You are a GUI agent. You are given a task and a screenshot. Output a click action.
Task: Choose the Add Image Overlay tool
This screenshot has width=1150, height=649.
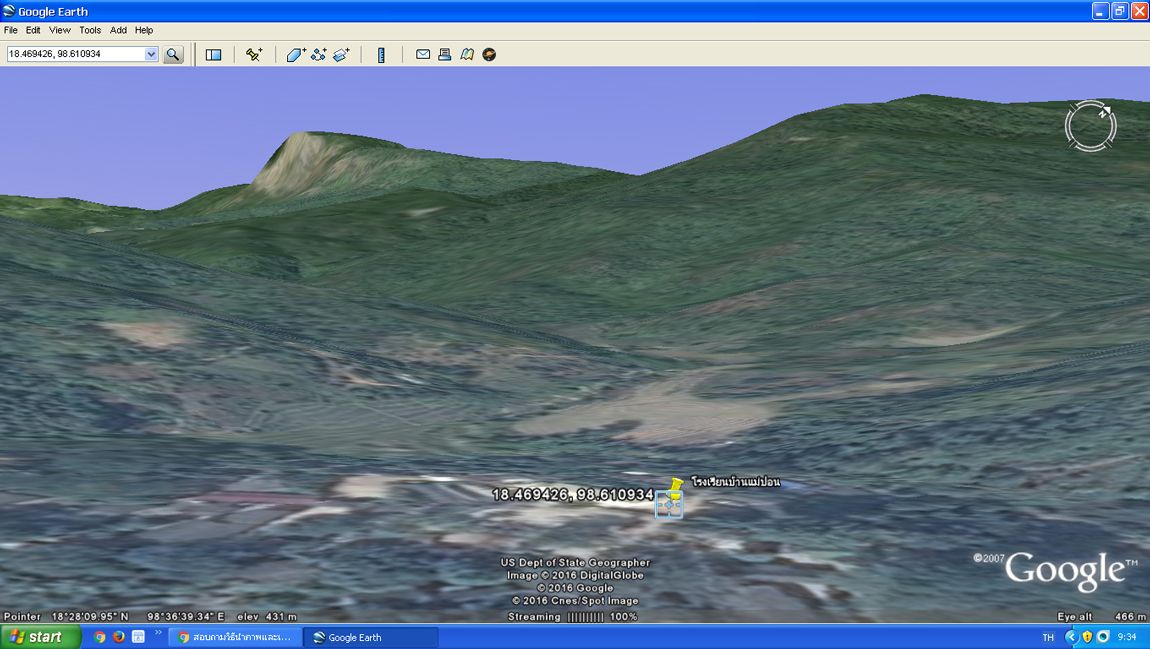click(342, 55)
